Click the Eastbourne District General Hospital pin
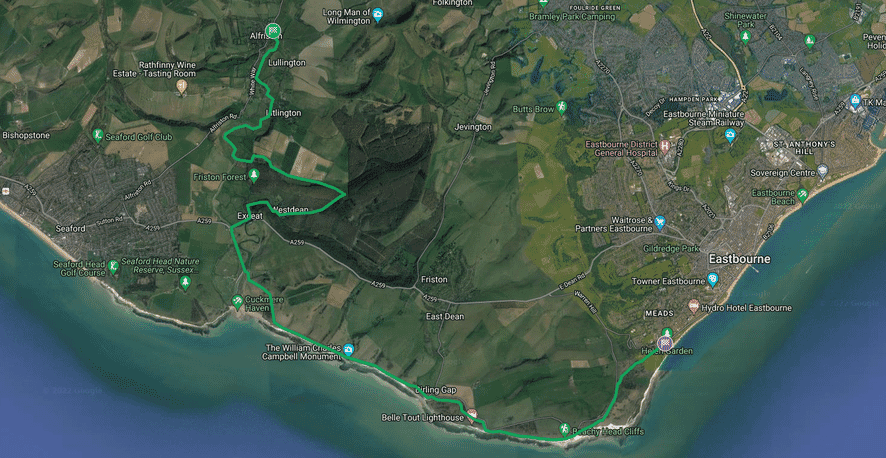 (664, 146)
